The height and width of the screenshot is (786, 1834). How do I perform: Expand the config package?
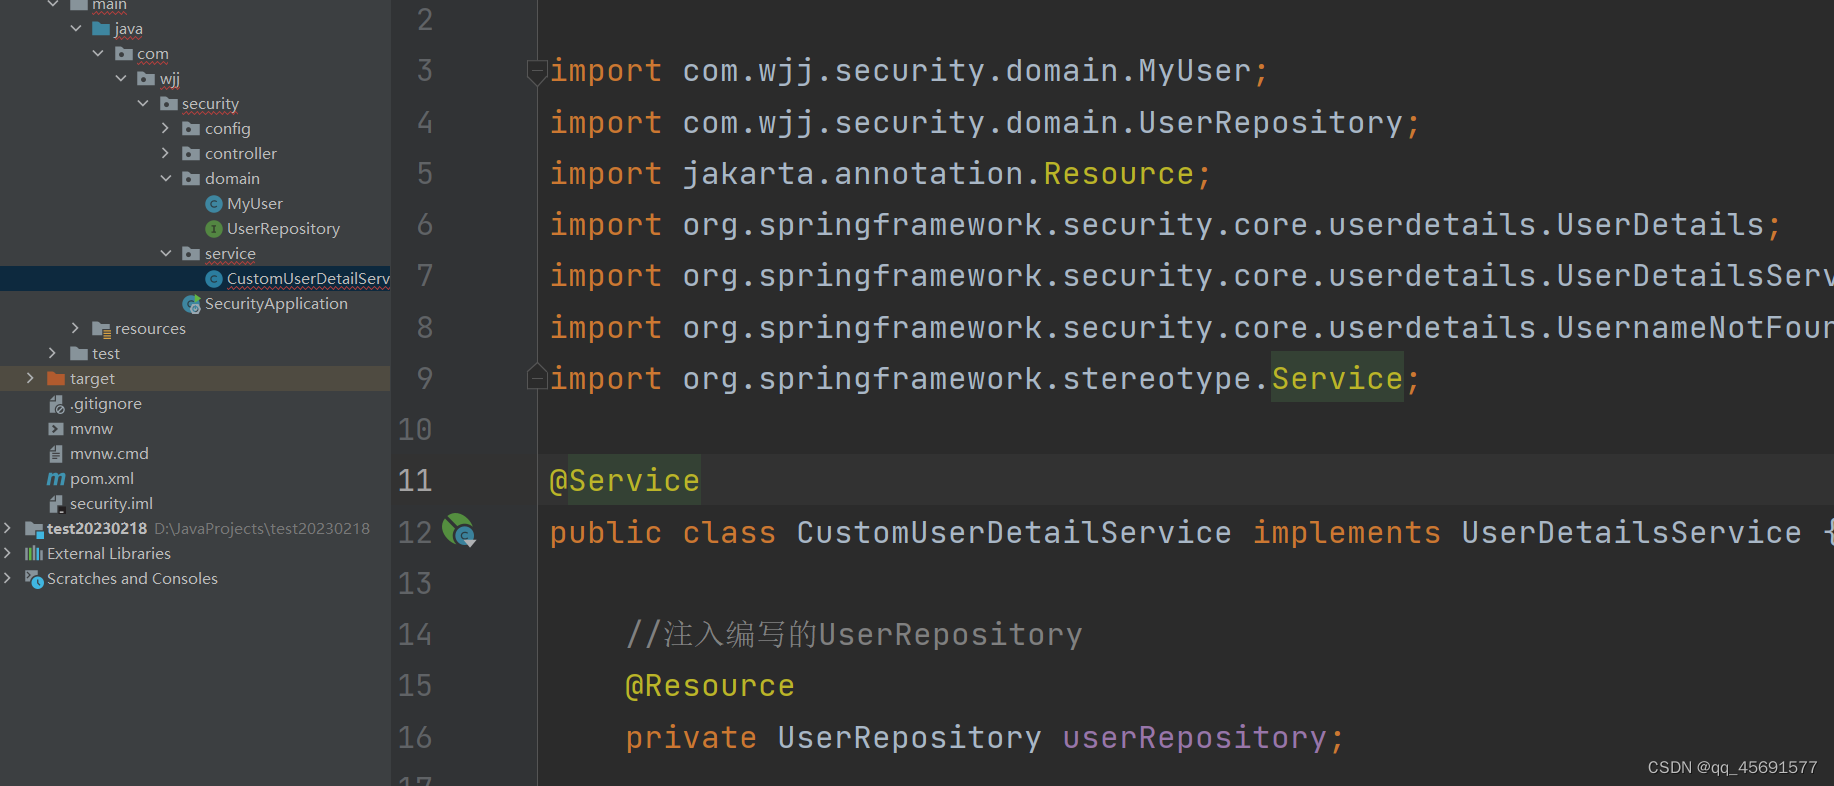pyautogui.click(x=166, y=128)
